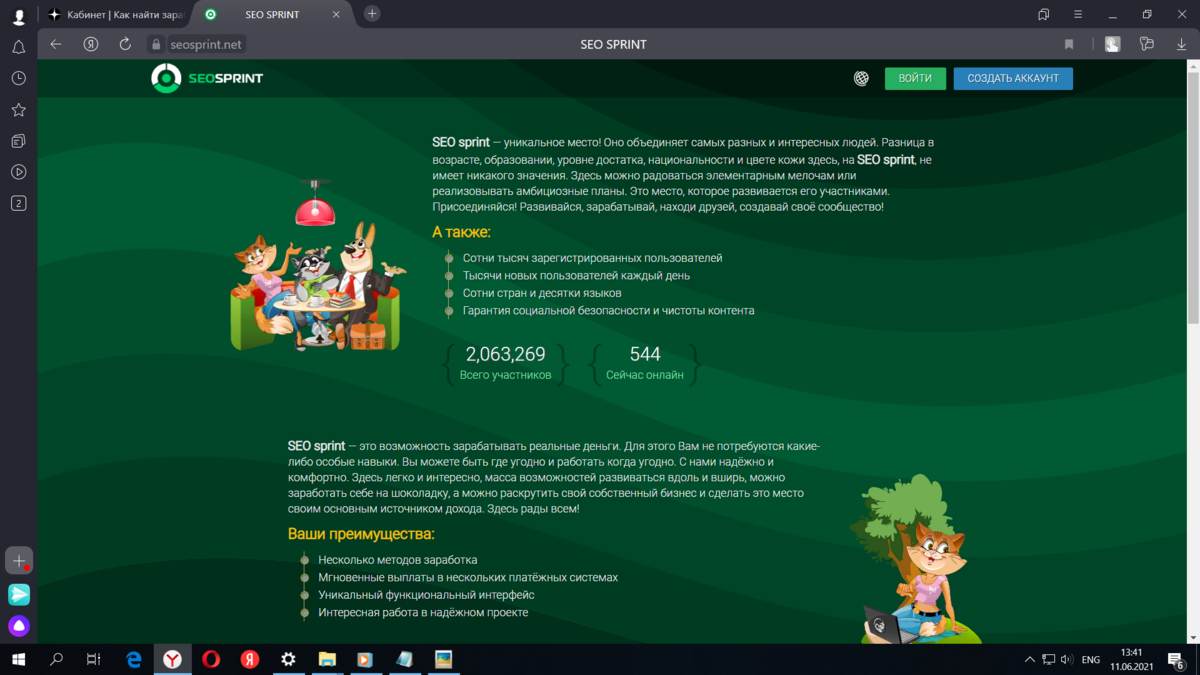
Task: Open the browser hamburger menu
Action: (x=1078, y=14)
